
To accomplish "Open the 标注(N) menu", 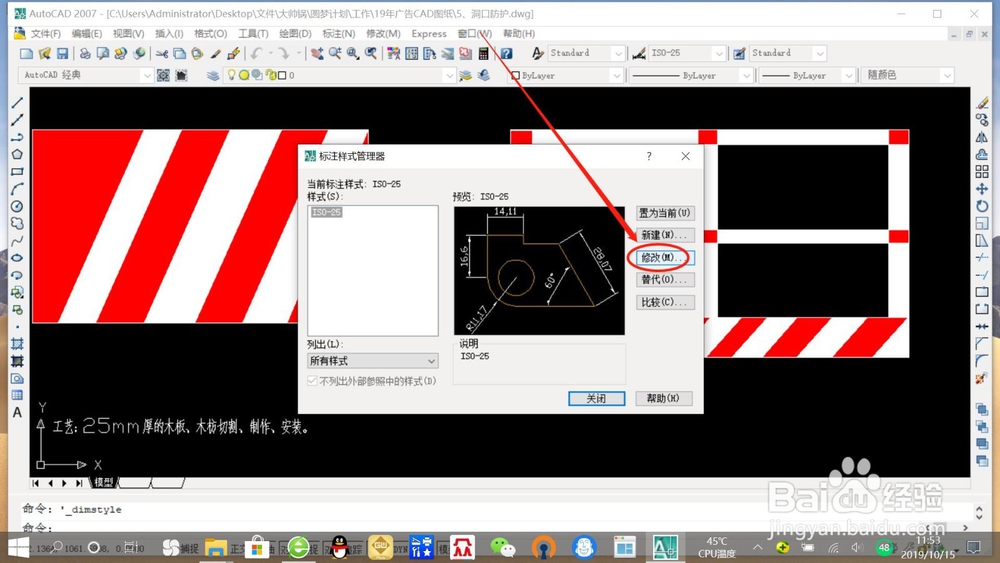I will (338, 34).
